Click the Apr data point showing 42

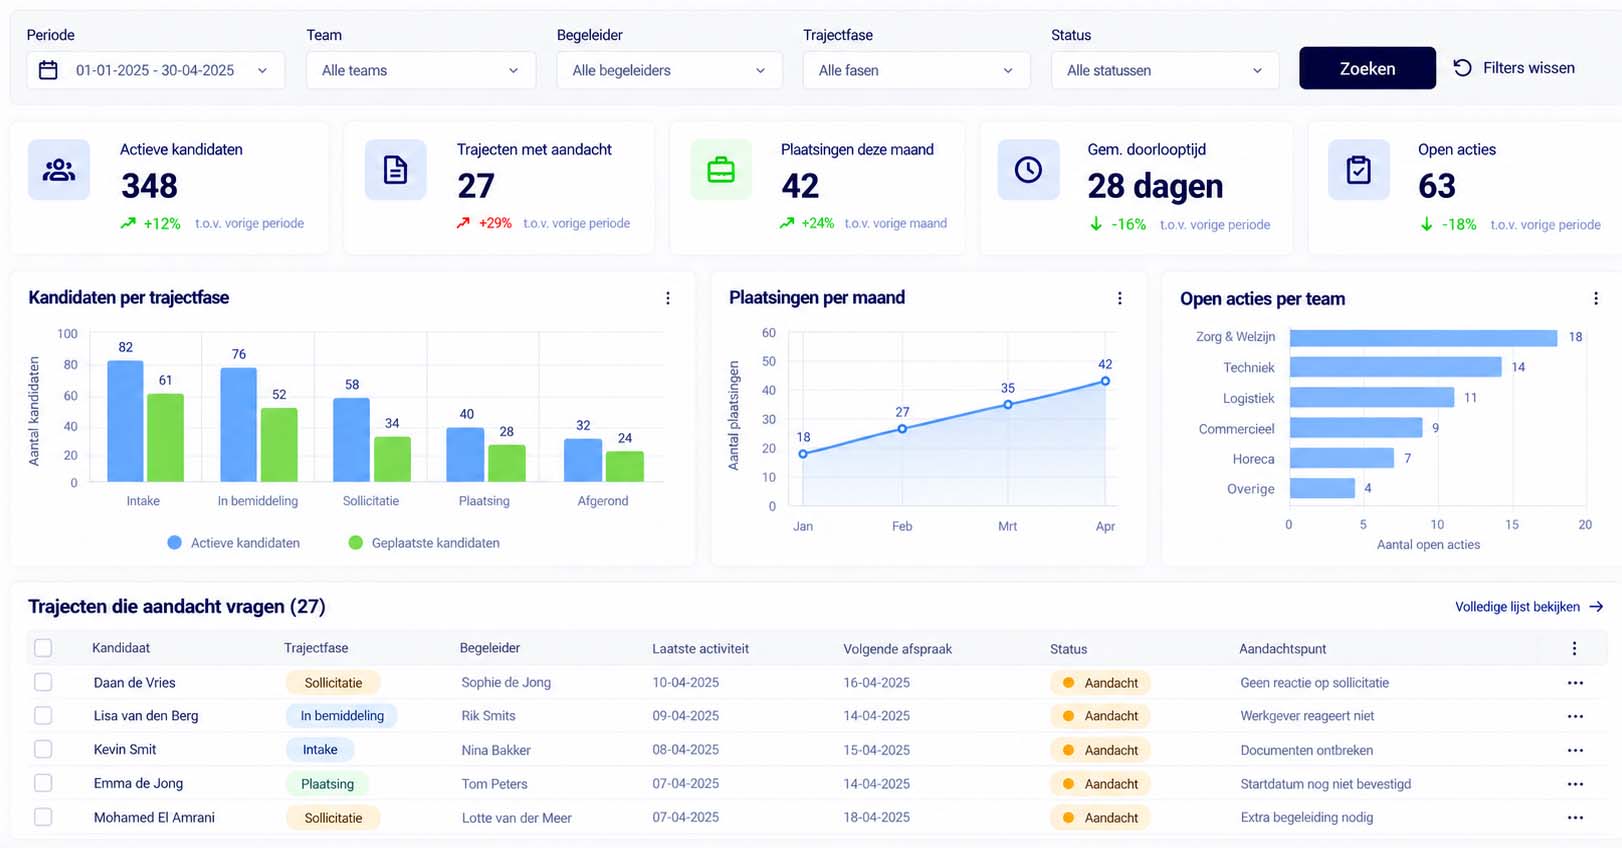coord(1105,381)
